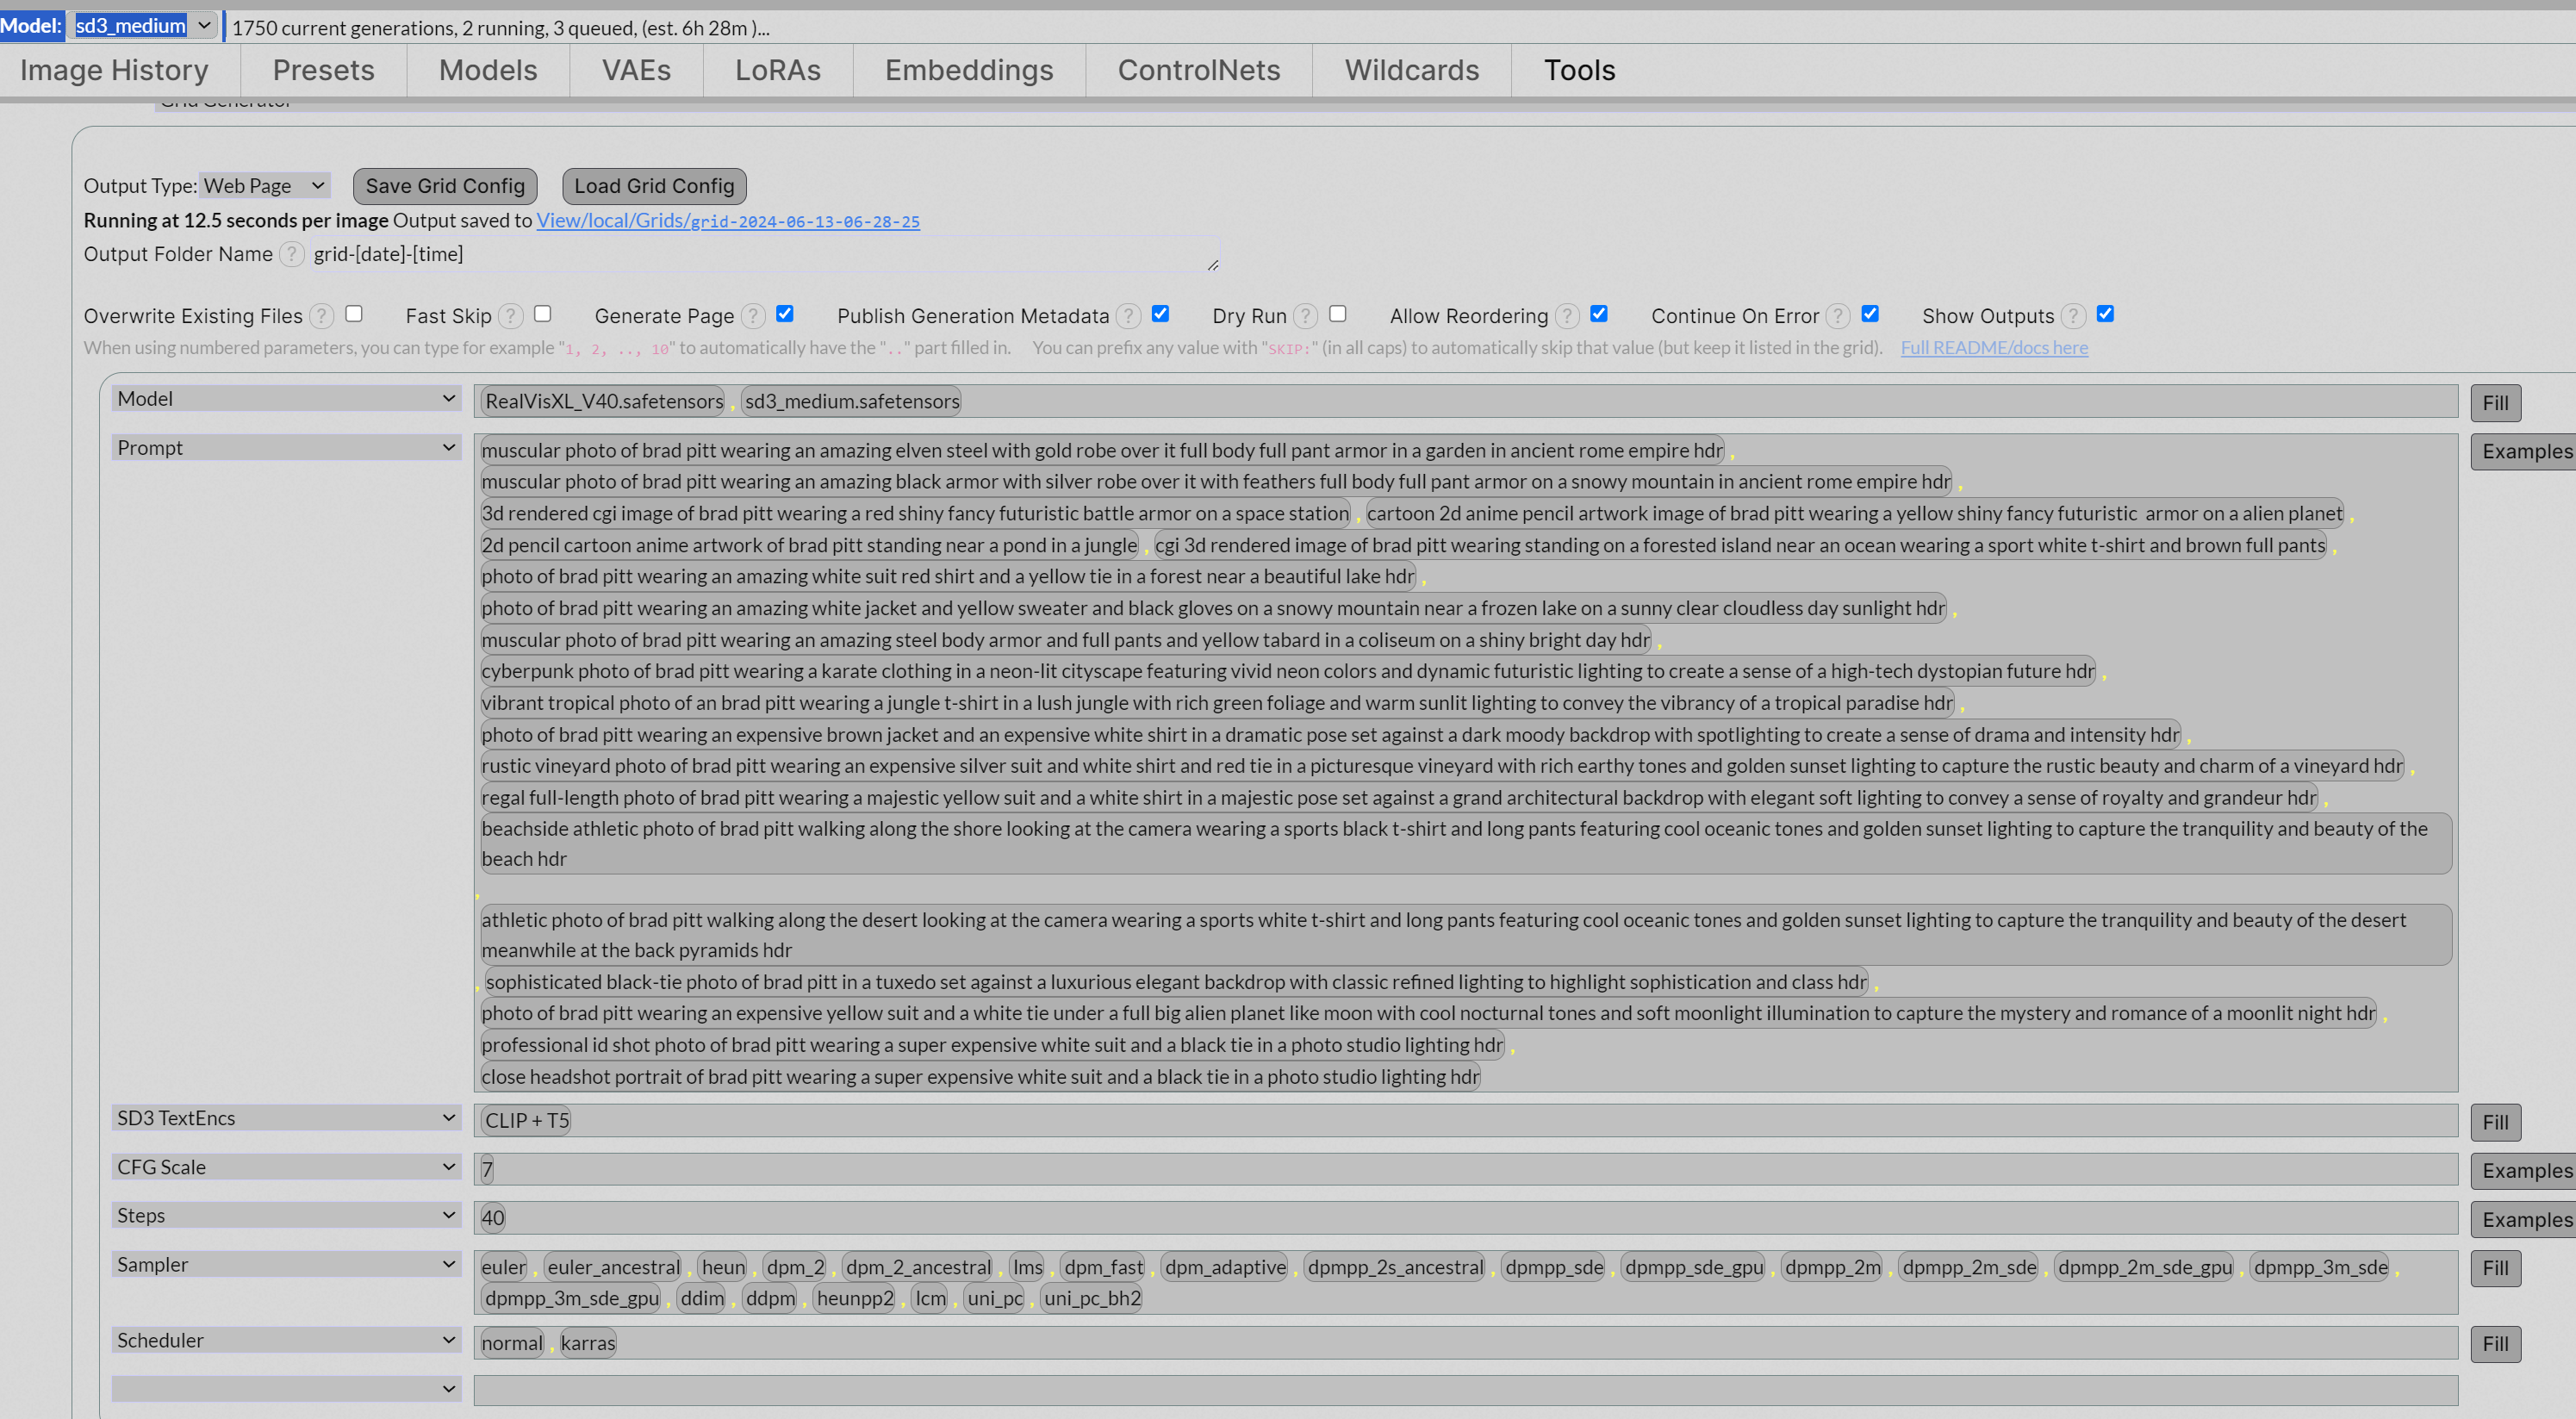2576x1419 pixels.
Task: Toggle the Dry Run checkbox
Action: point(1337,314)
